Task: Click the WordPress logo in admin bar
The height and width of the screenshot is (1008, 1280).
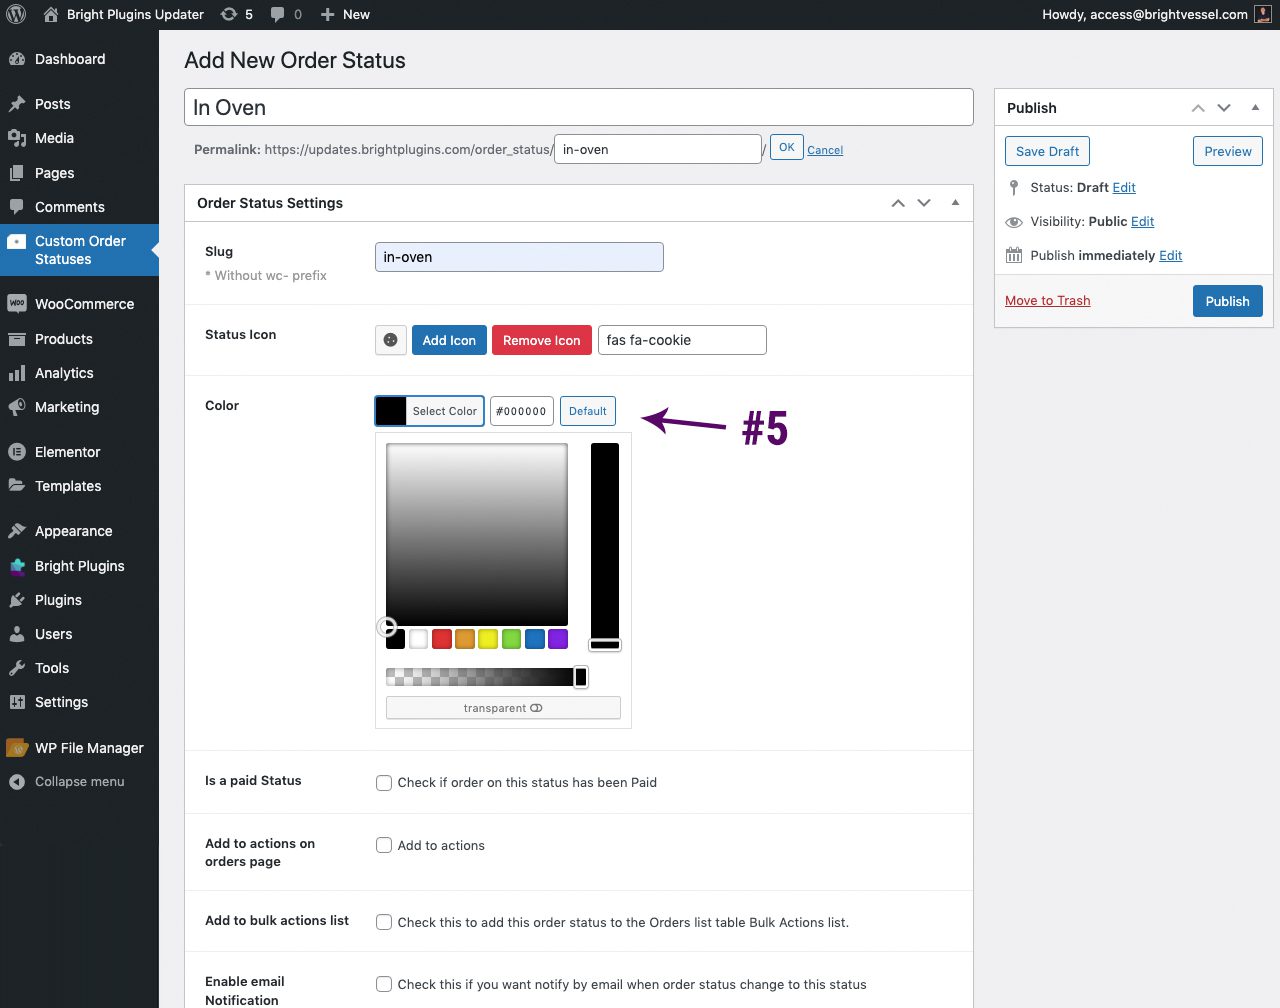Action: click(x=16, y=14)
